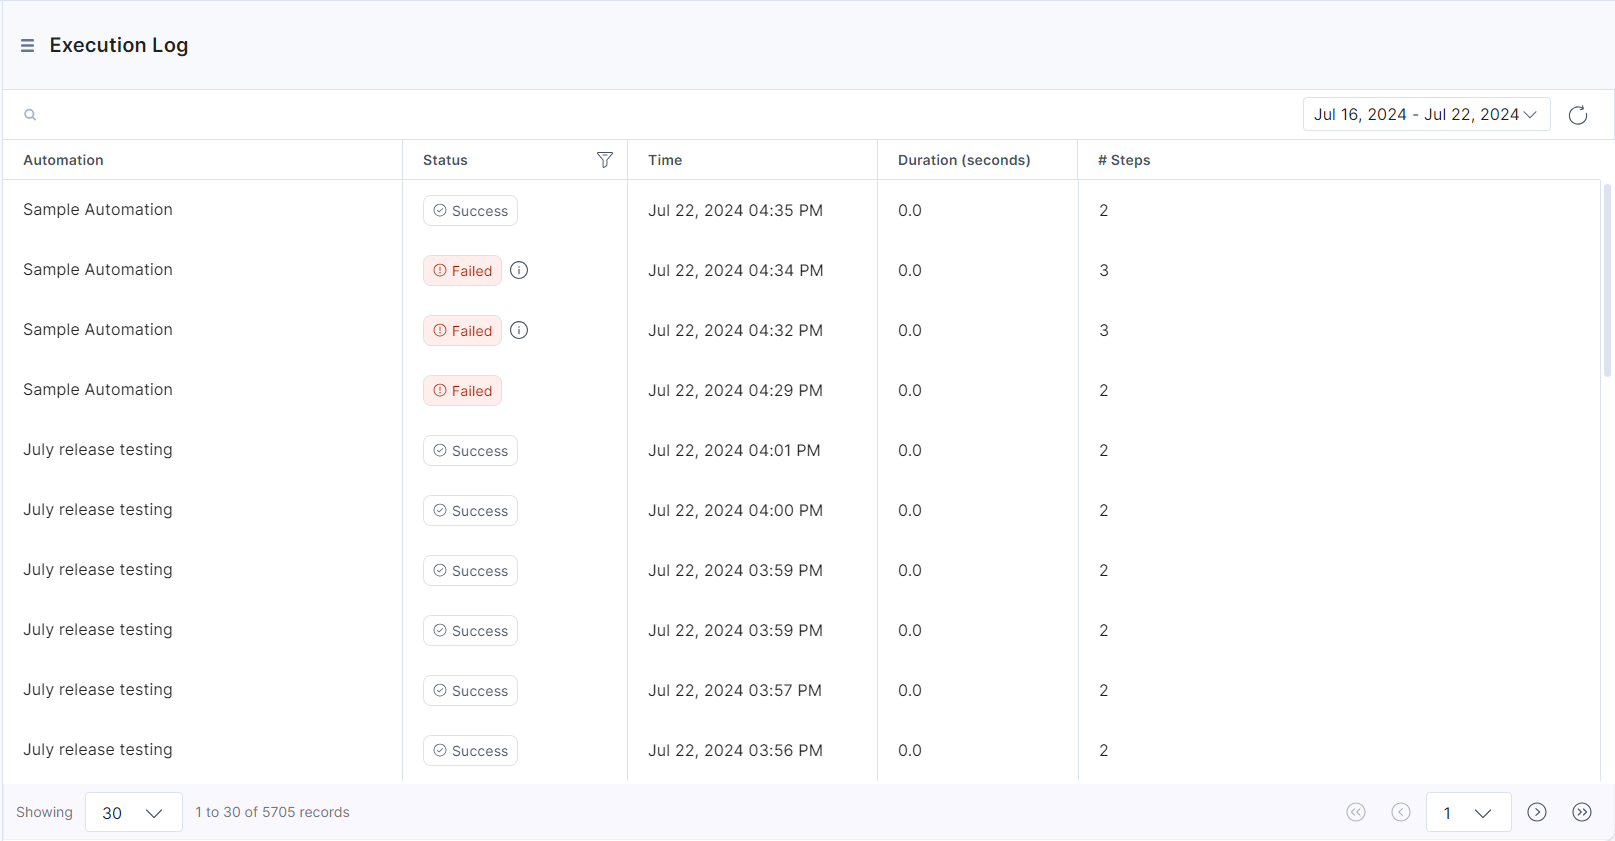Go to the first page of records
The height and width of the screenshot is (841, 1615).
click(1355, 812)
